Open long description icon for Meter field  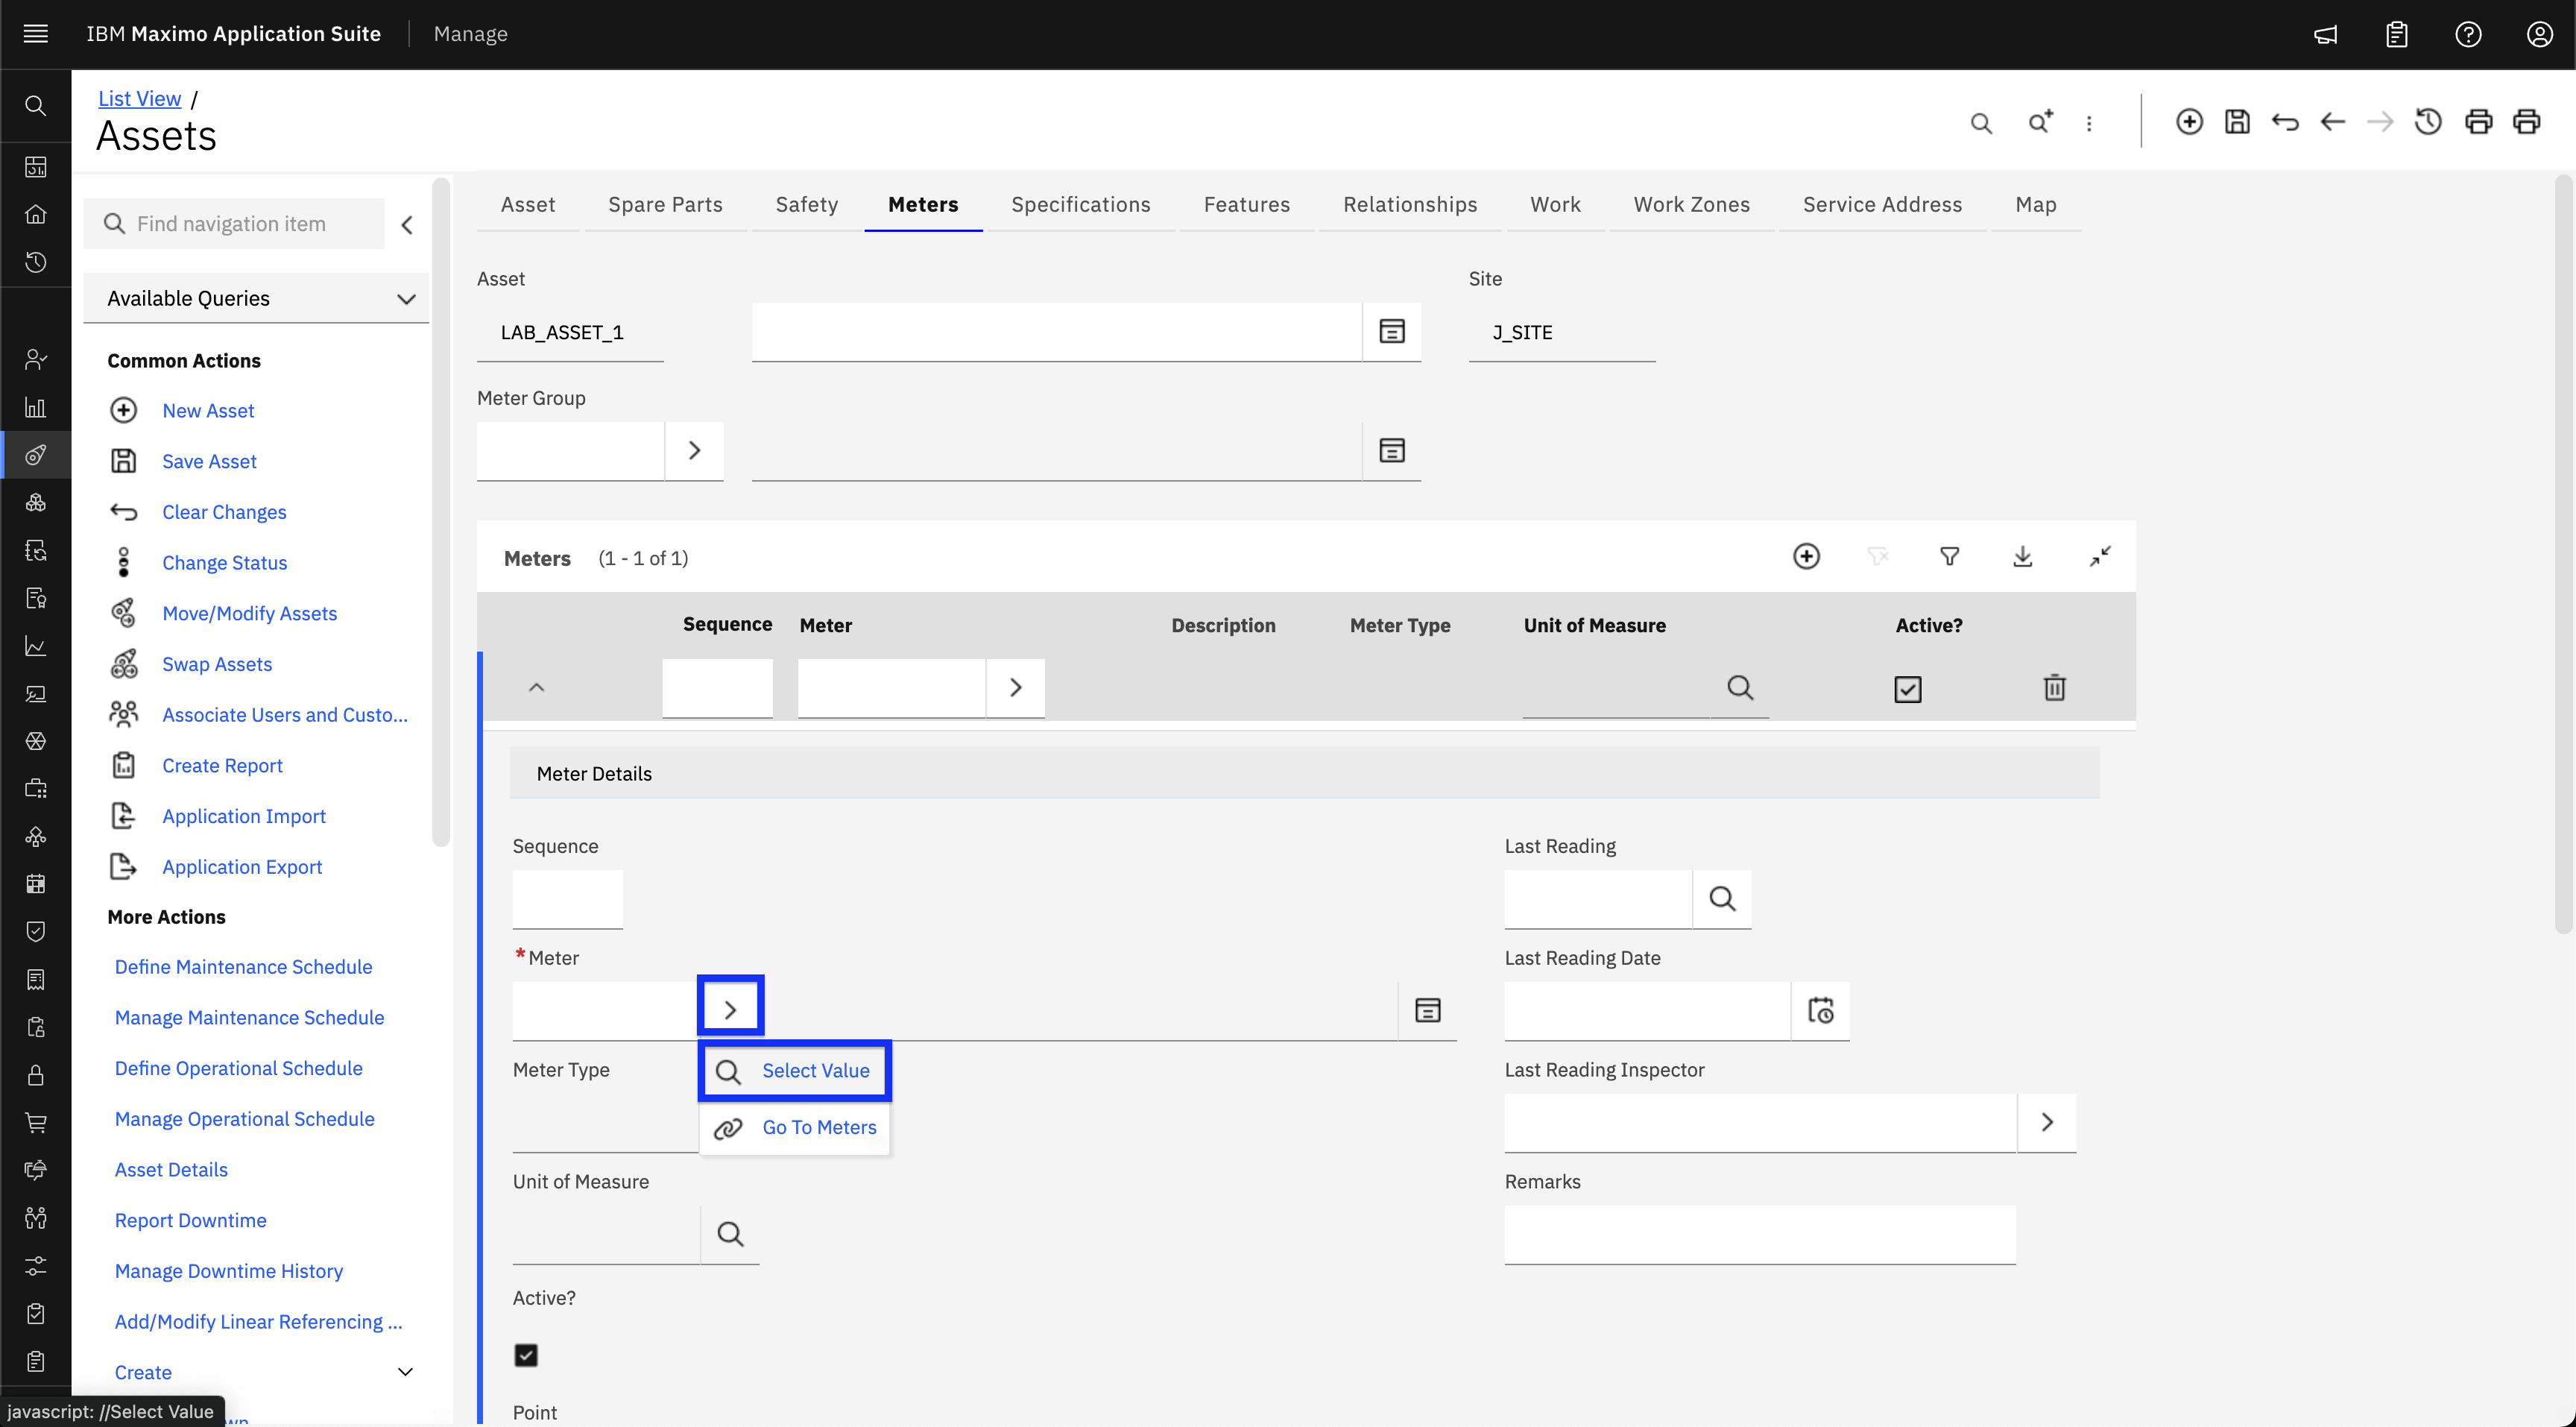(x=1427, y=1011)
